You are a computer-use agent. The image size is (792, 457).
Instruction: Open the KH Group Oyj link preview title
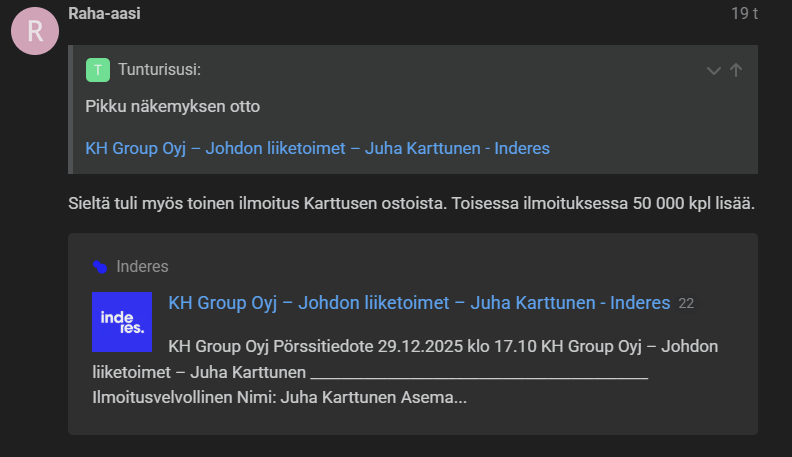click(419, 303)
